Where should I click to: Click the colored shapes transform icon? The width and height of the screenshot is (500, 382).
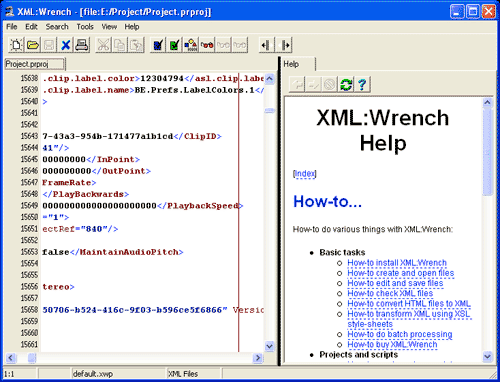[191, 45]
